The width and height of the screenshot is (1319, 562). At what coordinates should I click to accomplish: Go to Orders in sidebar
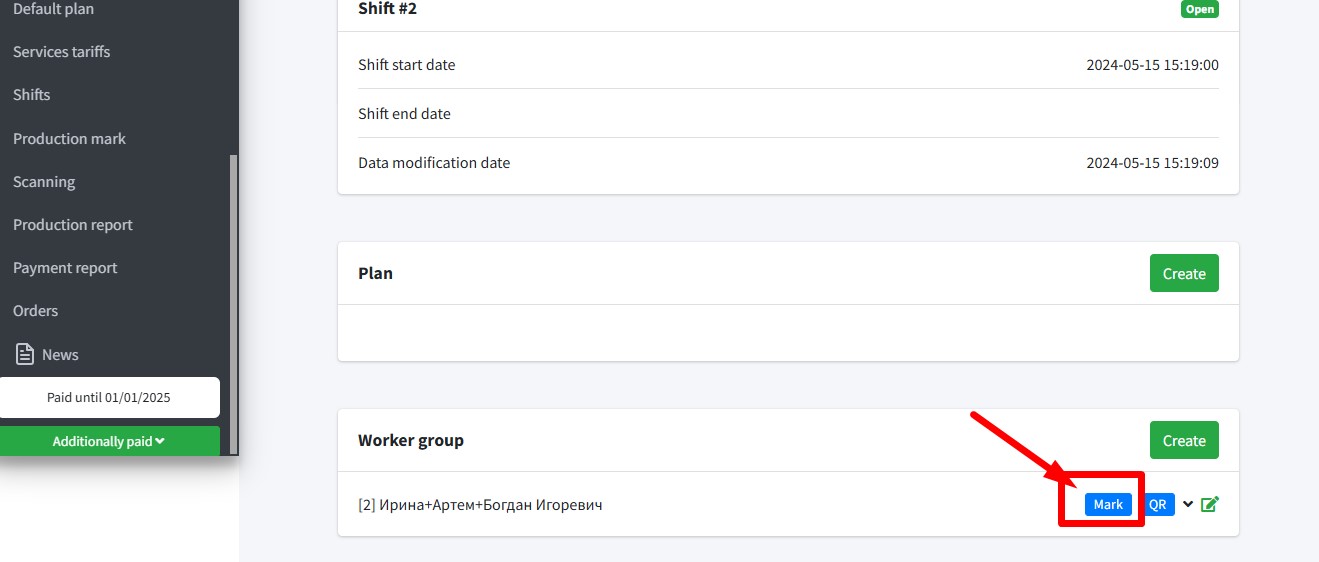[x=35, y=311]
